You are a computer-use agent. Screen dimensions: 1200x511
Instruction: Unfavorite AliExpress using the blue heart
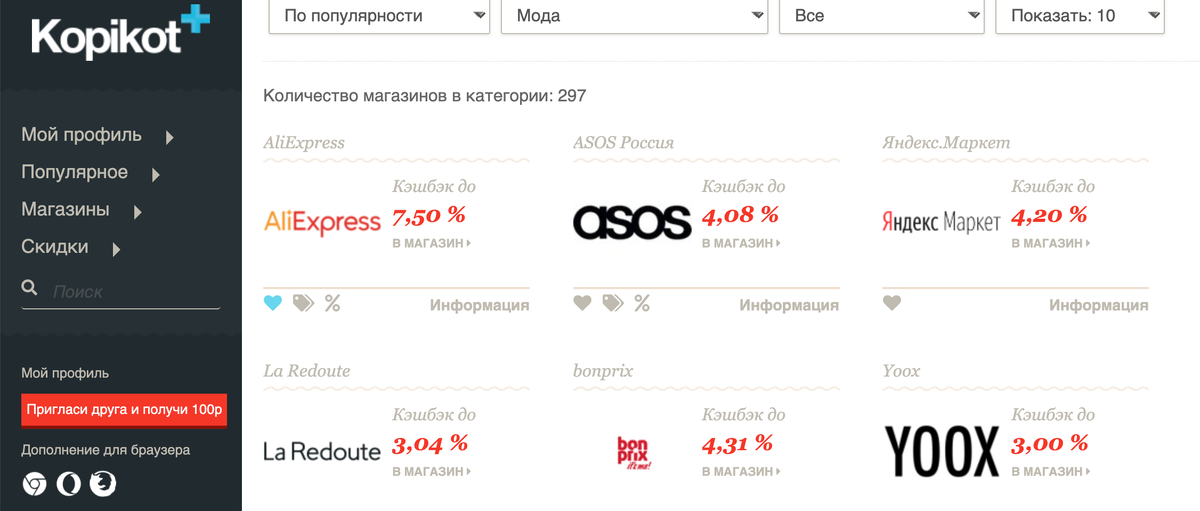pyautogui.click(x=273, y=304)
